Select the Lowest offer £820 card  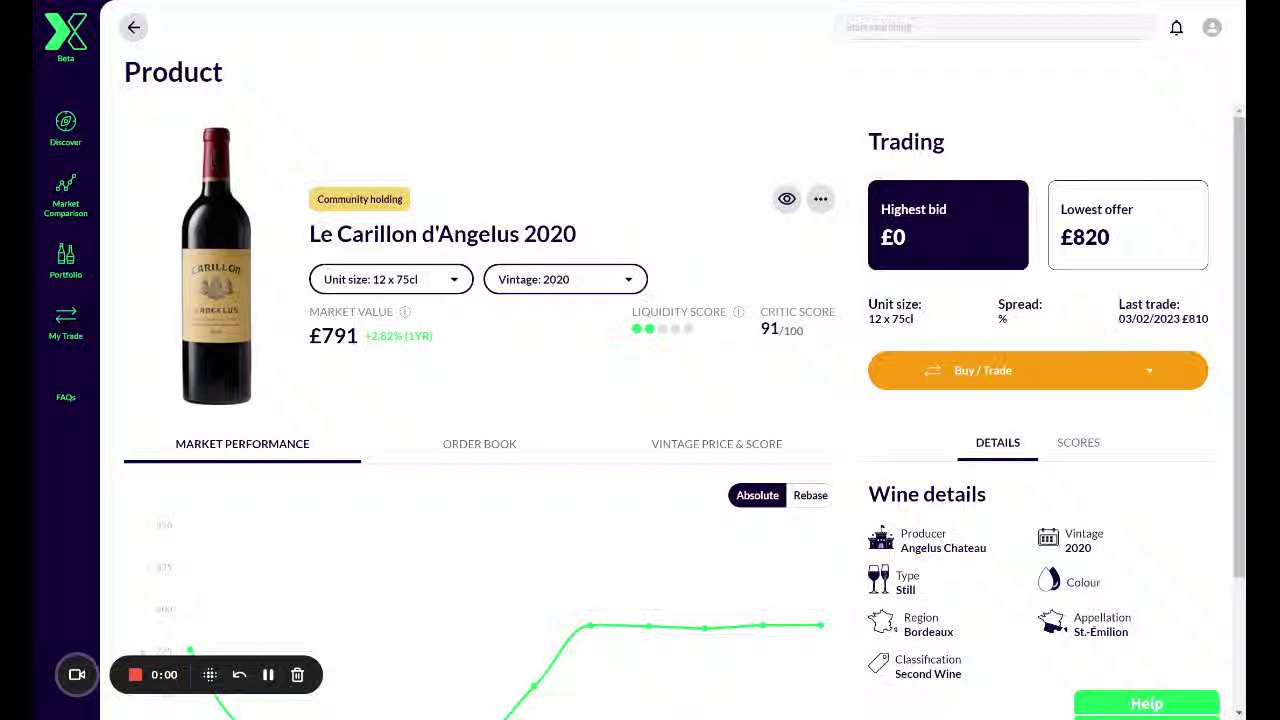1128,225
